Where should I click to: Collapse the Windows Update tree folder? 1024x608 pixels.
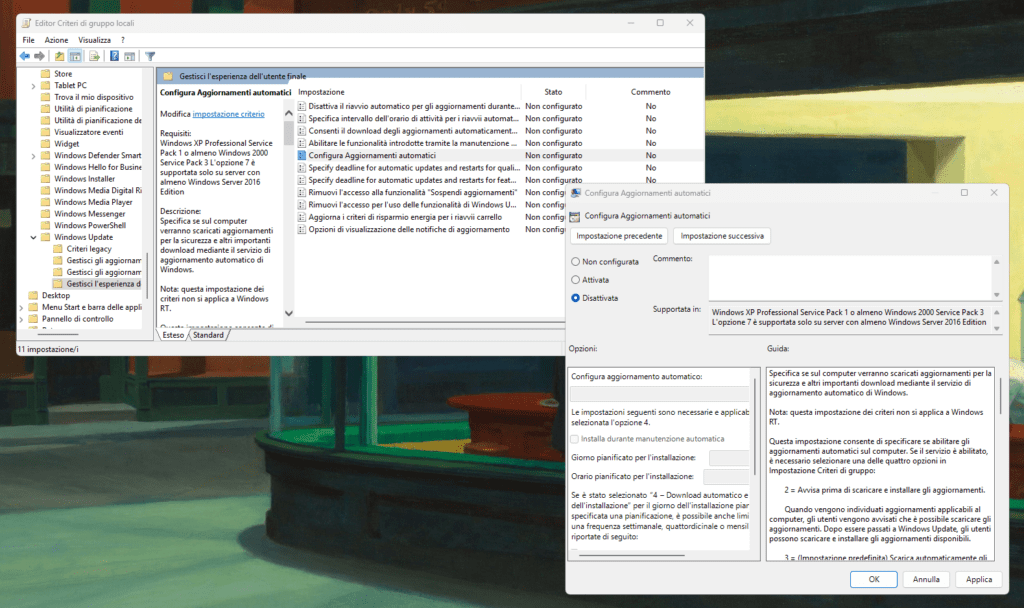pyautogui.click(x=33, y=238)
